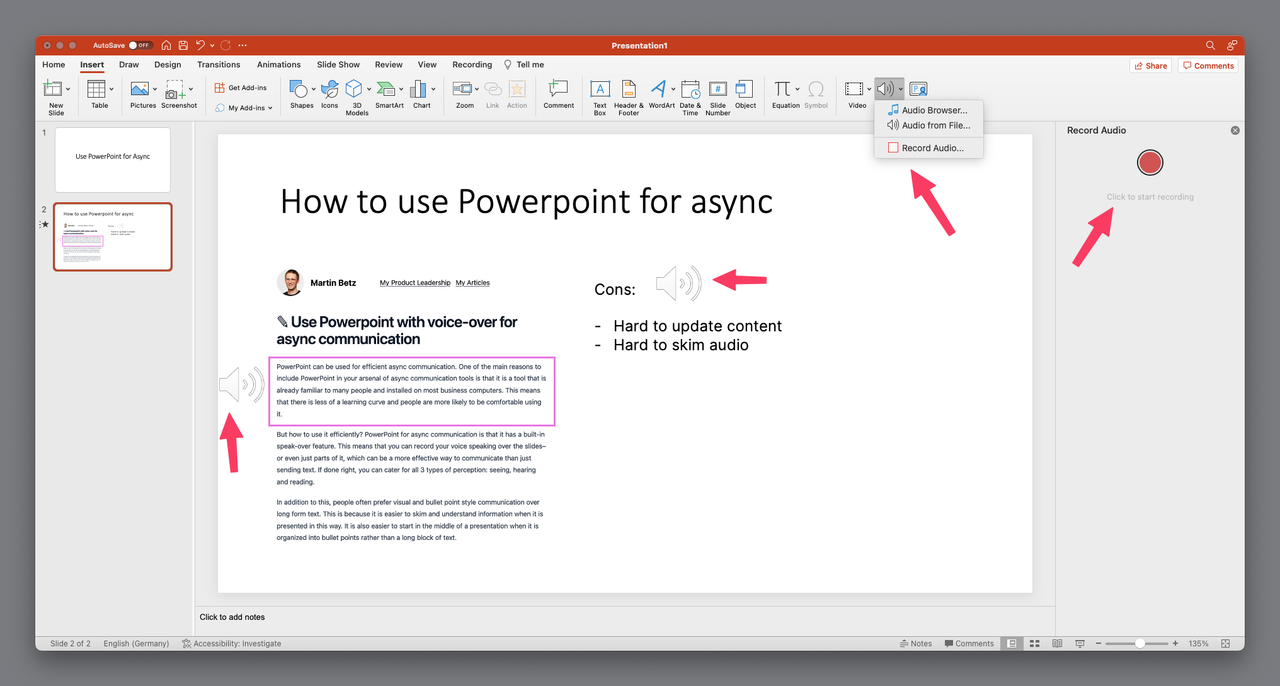Viewport: 1280px width, 686px height.
Task: Close the Record Audio pane
Action: (x=1234, y=130)
